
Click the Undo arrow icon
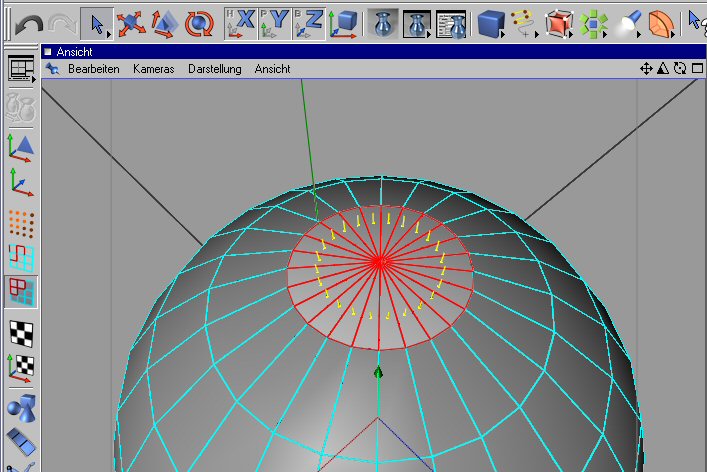[x=27, y=22]
